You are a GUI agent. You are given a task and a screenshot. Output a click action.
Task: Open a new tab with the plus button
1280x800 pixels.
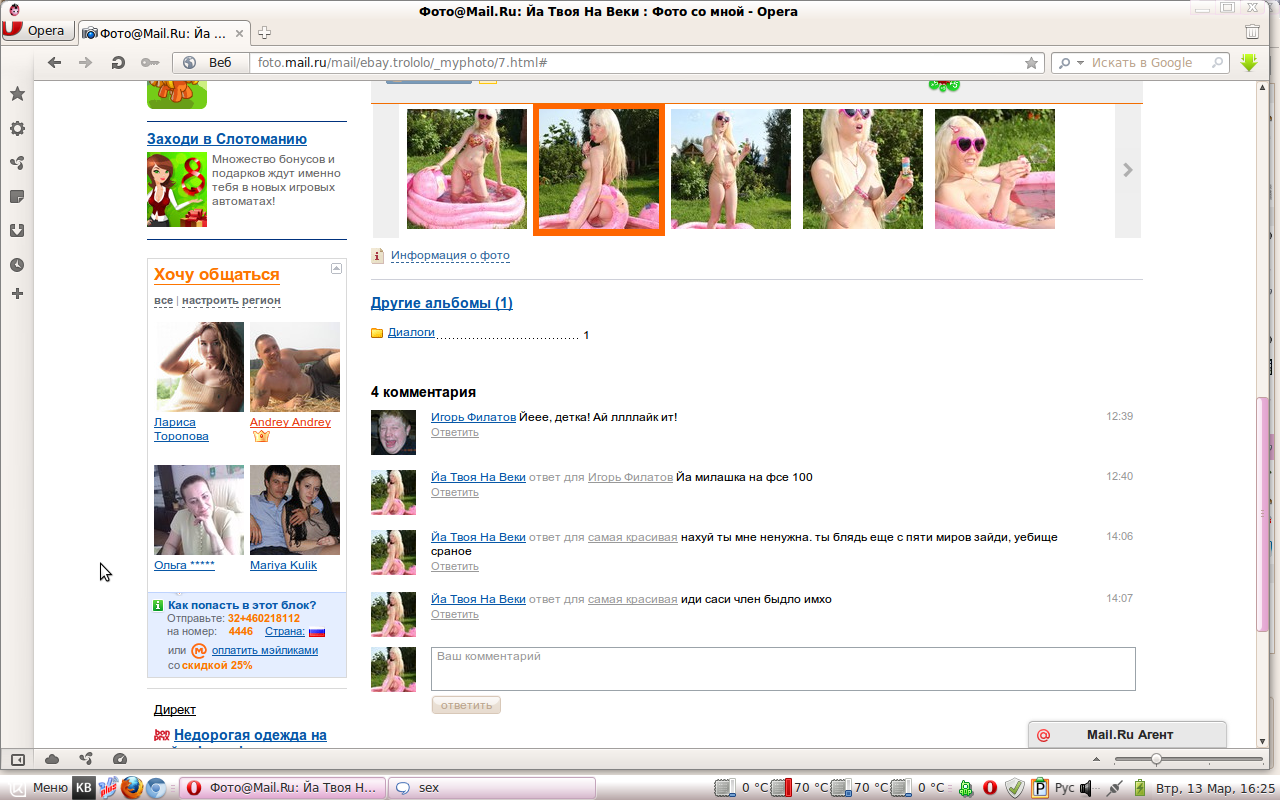coord(264,32)
